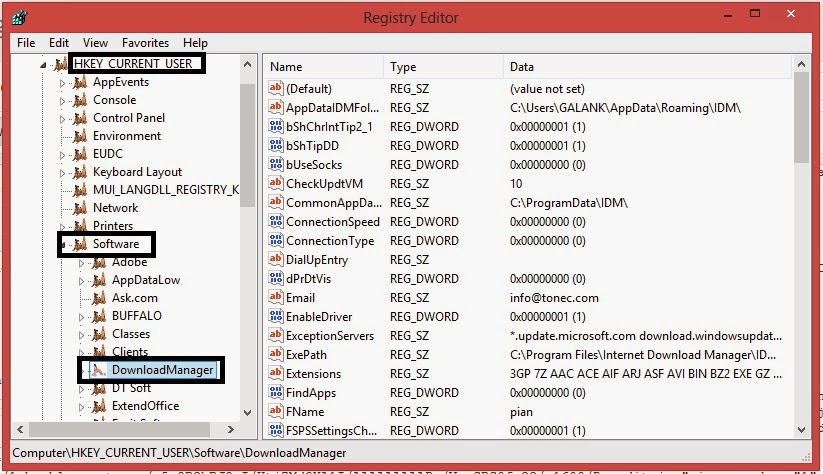This screenshot has width=823, height=474.
Task: Click tree pane scroll-down arrow
Action: click(x=248, y=413)
